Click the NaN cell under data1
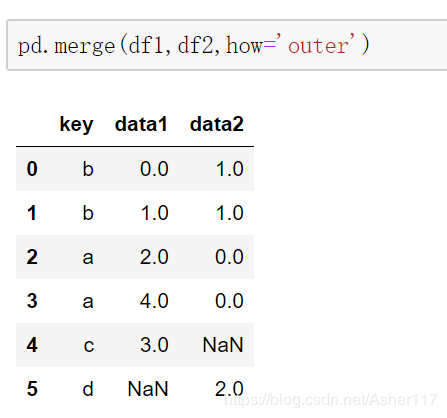 (x=148, y=389)
